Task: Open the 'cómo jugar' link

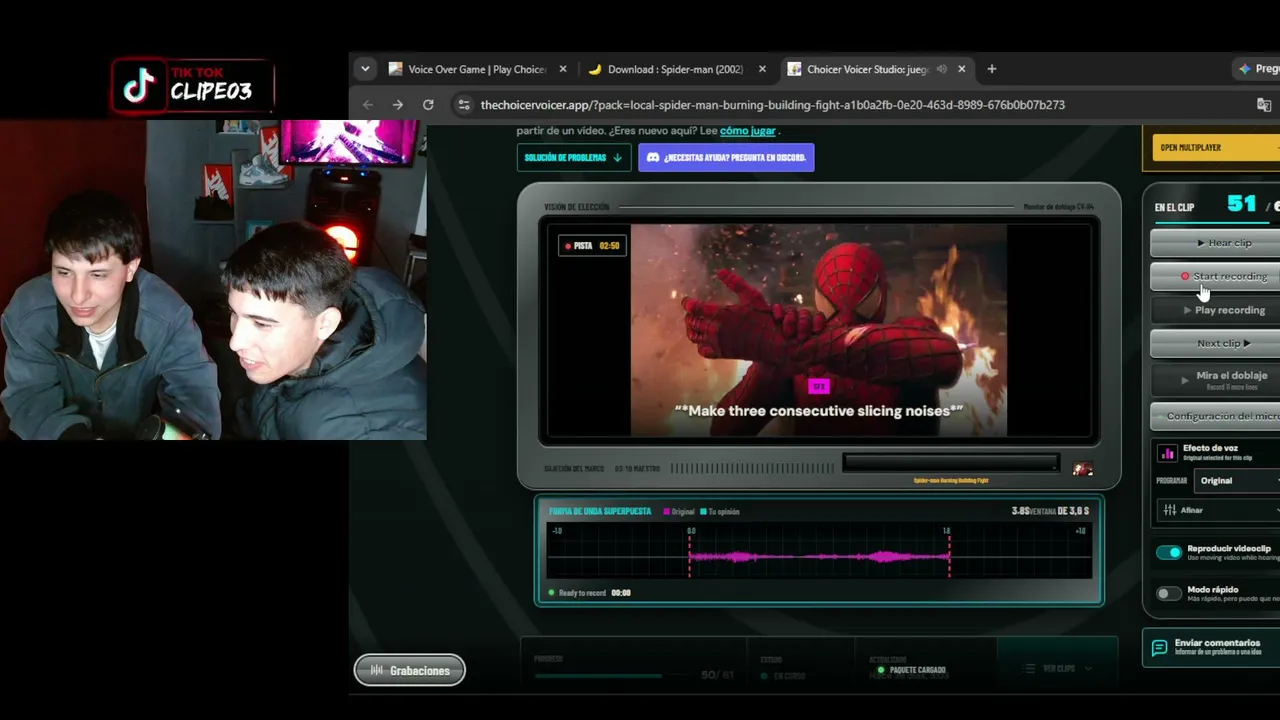Action: [x=748, y=131]
